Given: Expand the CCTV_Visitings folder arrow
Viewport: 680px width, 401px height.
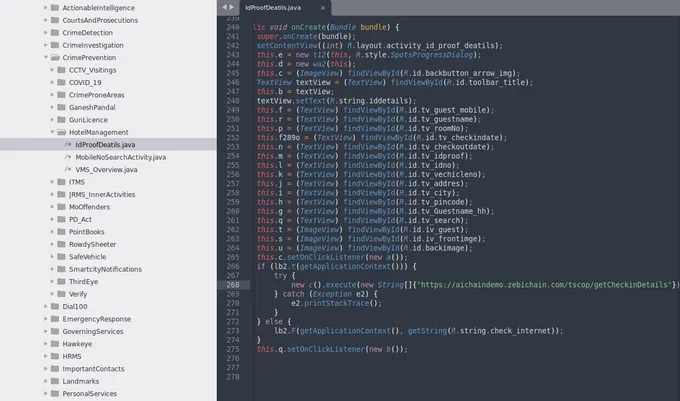Looking at the screenshot, I should (x=52, y=70).
